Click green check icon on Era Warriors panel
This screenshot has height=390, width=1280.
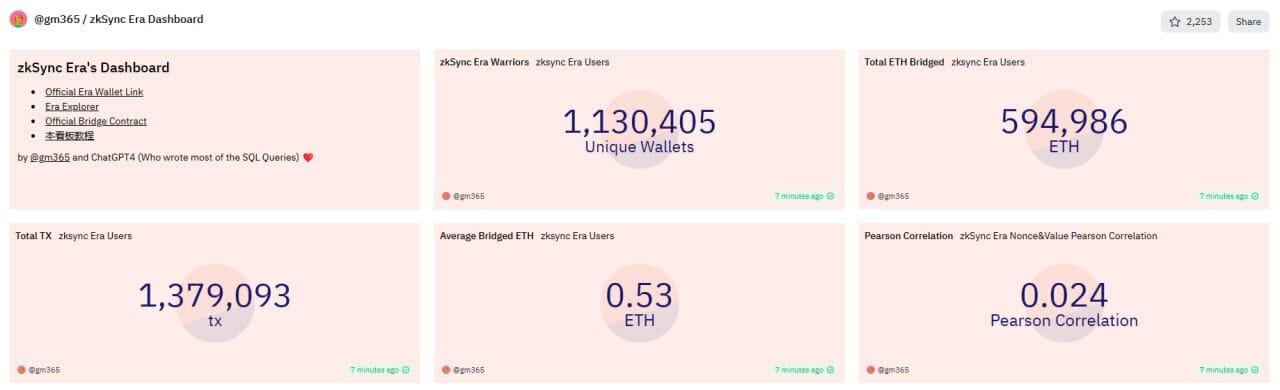[831, 196]
